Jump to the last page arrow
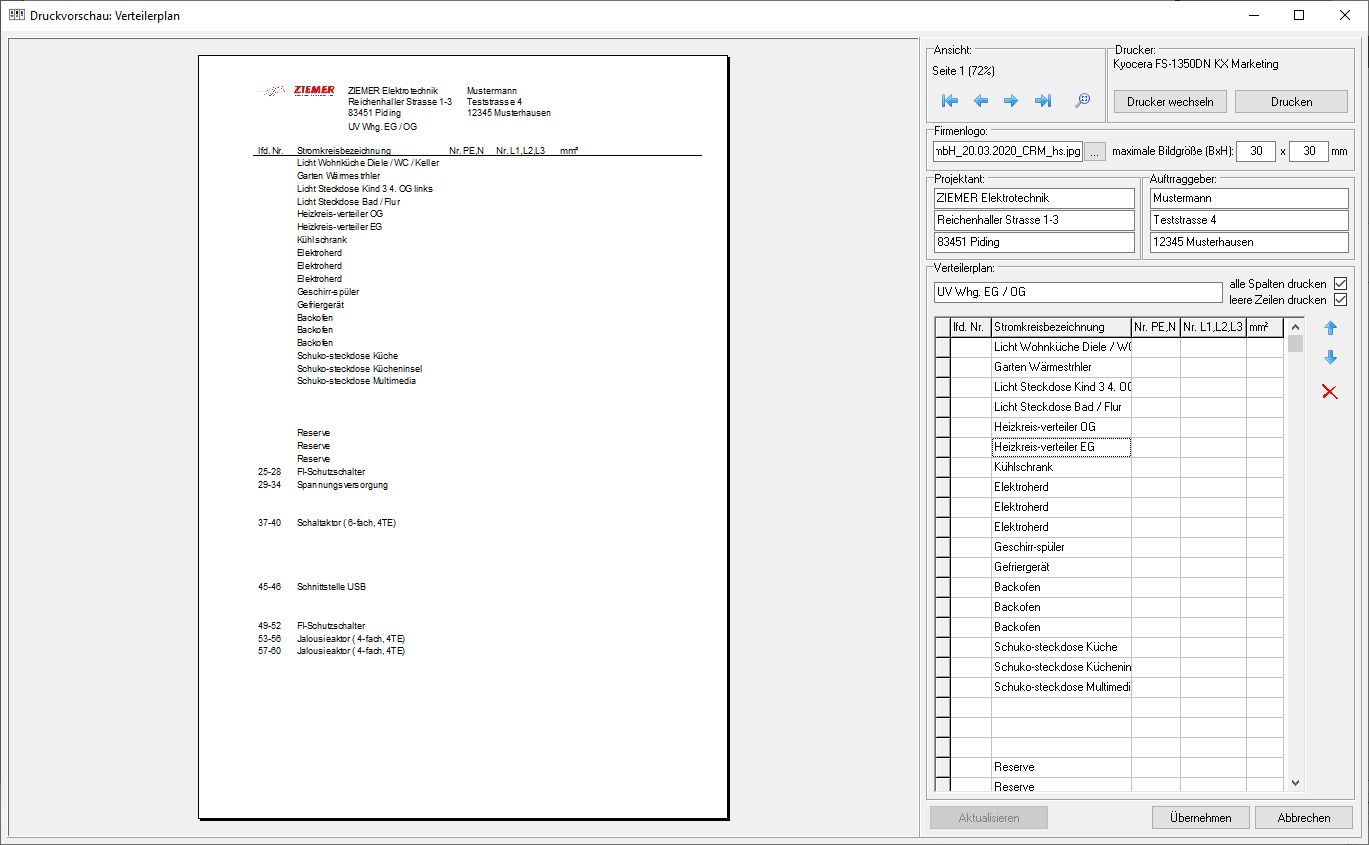The width and height of the screenshot is (1369, 845). (1043, 101)
